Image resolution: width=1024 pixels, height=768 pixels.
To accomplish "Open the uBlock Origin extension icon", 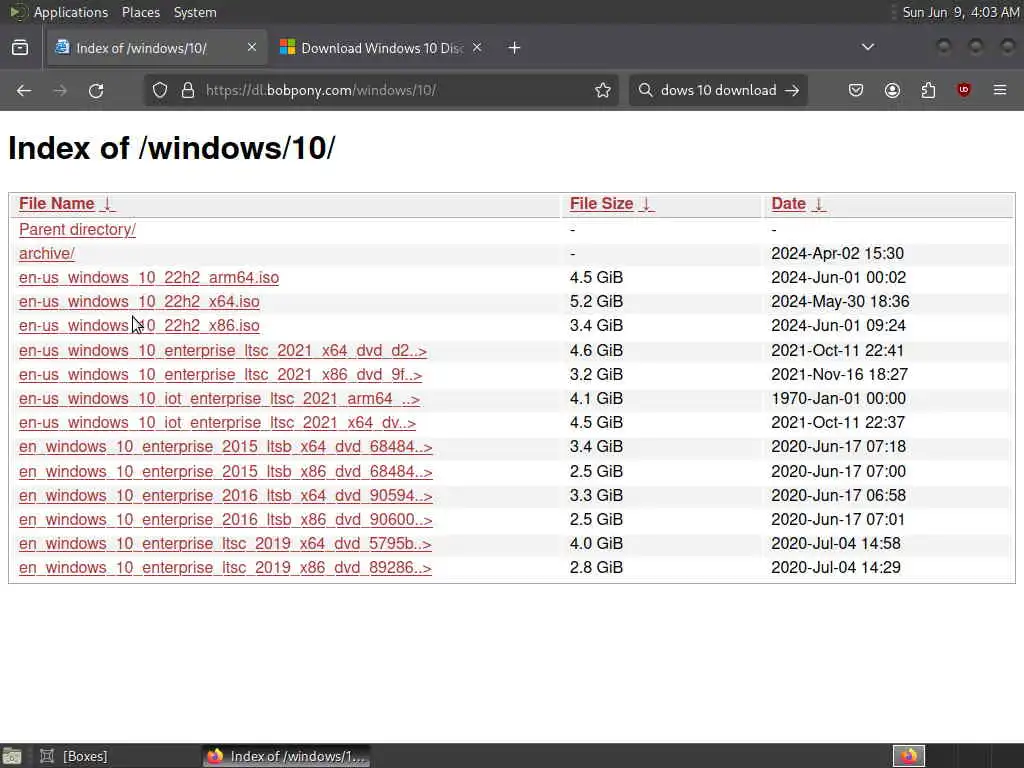I will coord(964,90).
